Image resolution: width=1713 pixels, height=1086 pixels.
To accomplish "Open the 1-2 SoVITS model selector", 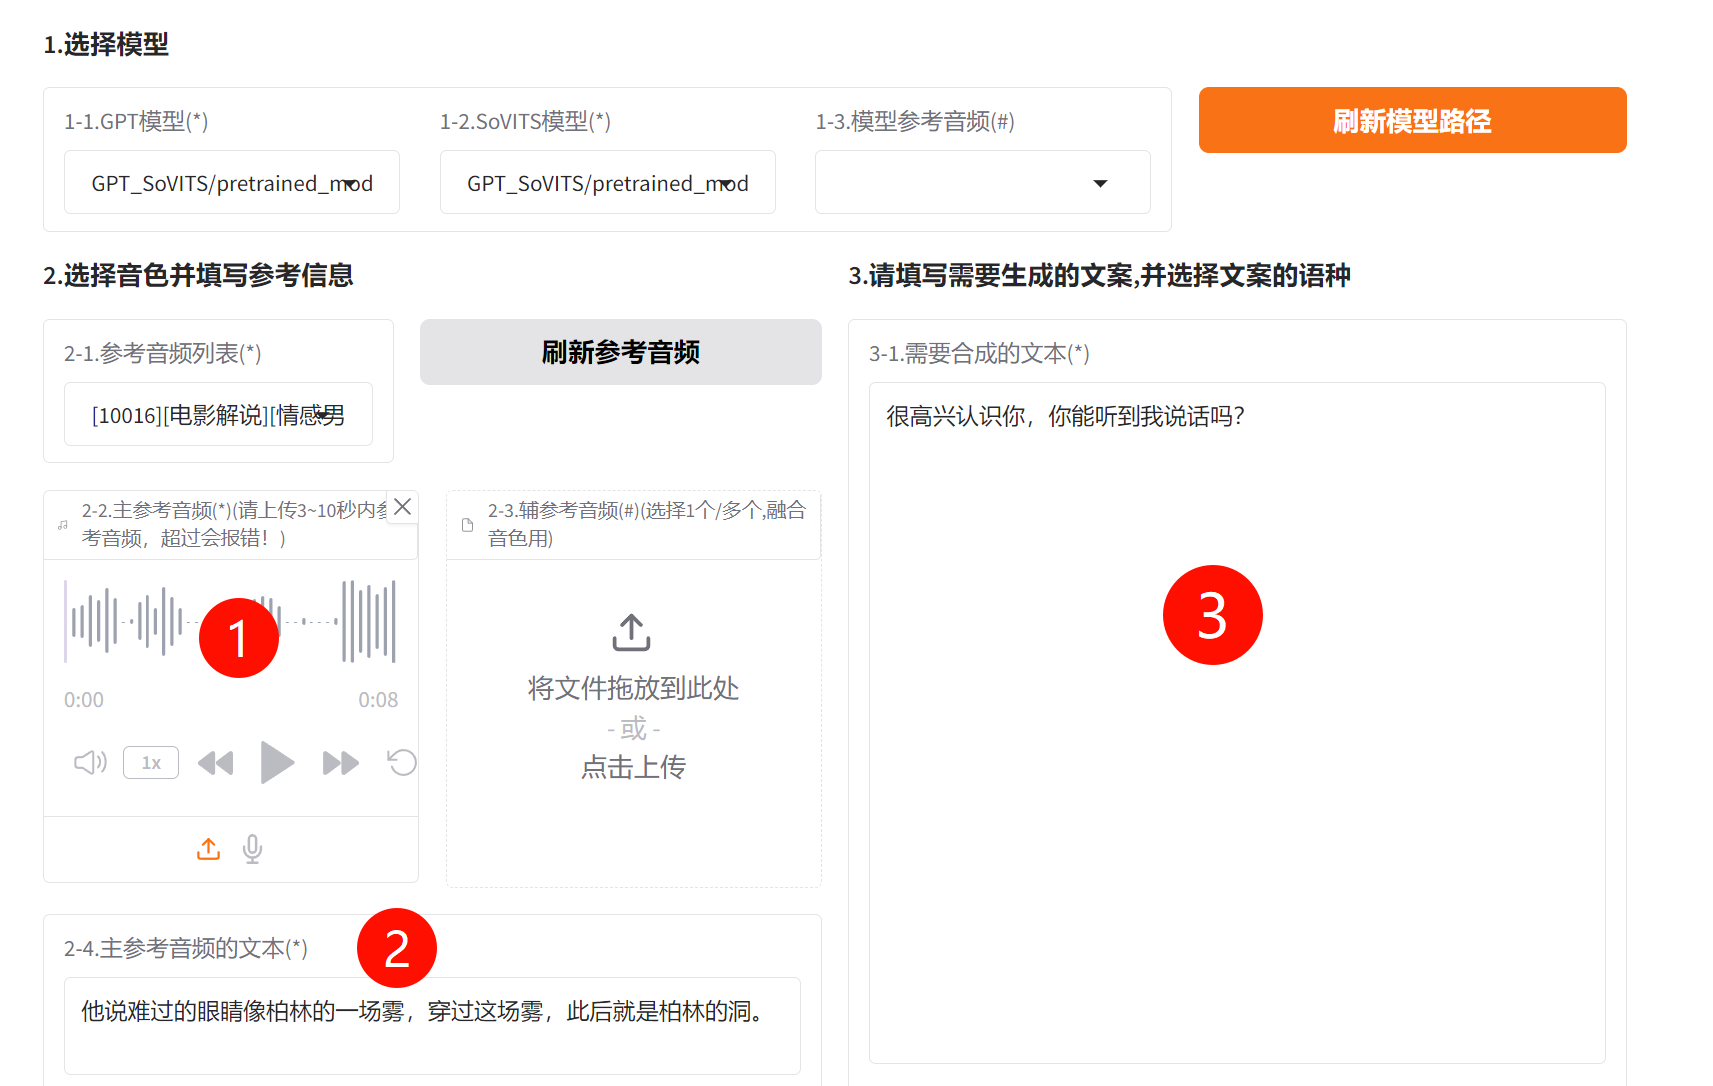I will click(607, 182).
